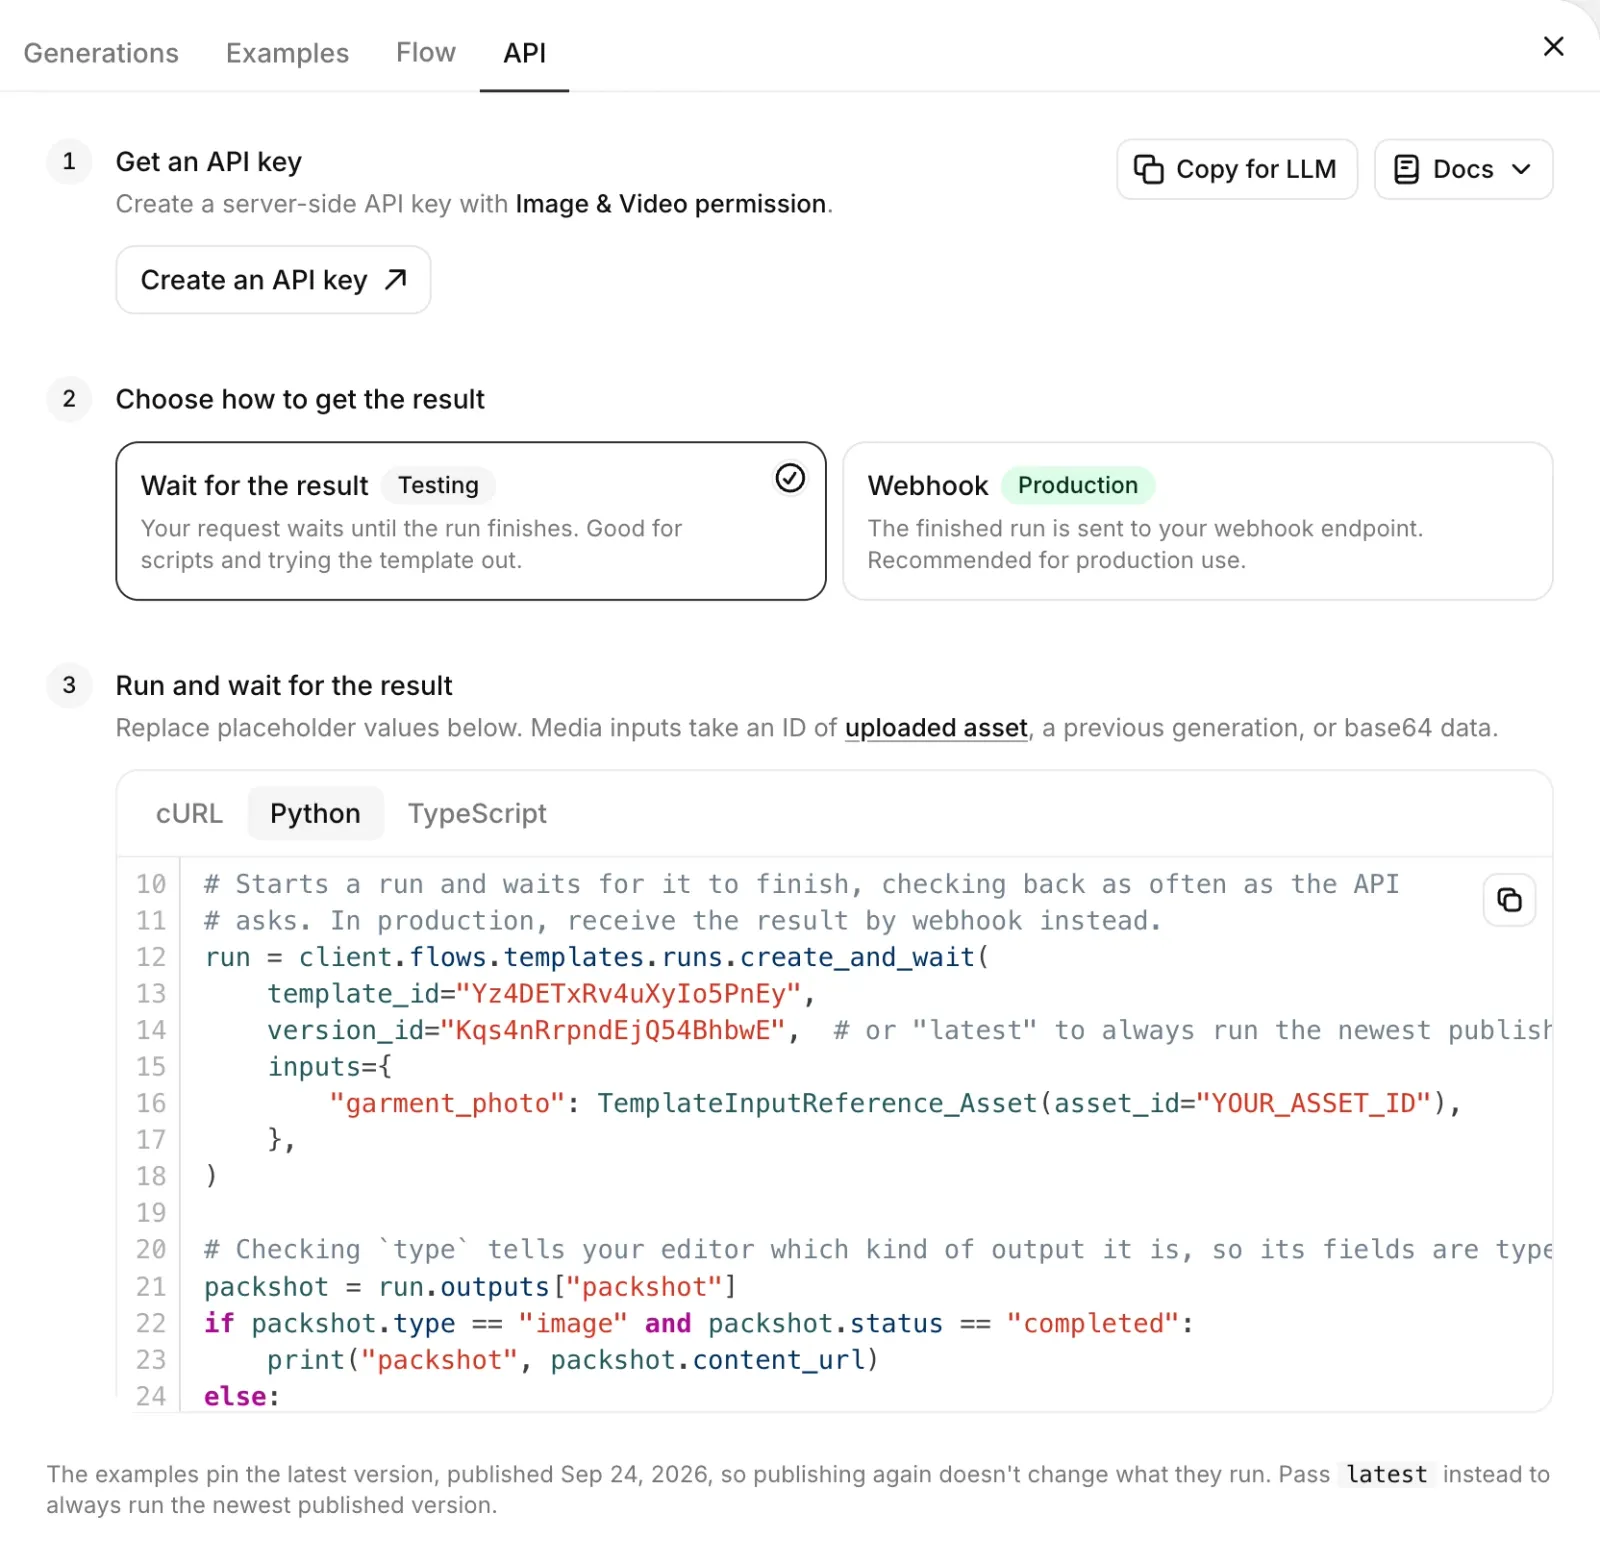Screen dimensions: 1600x1563
Task: Click the "completed" status string
Action: tap(1094, 1323)
